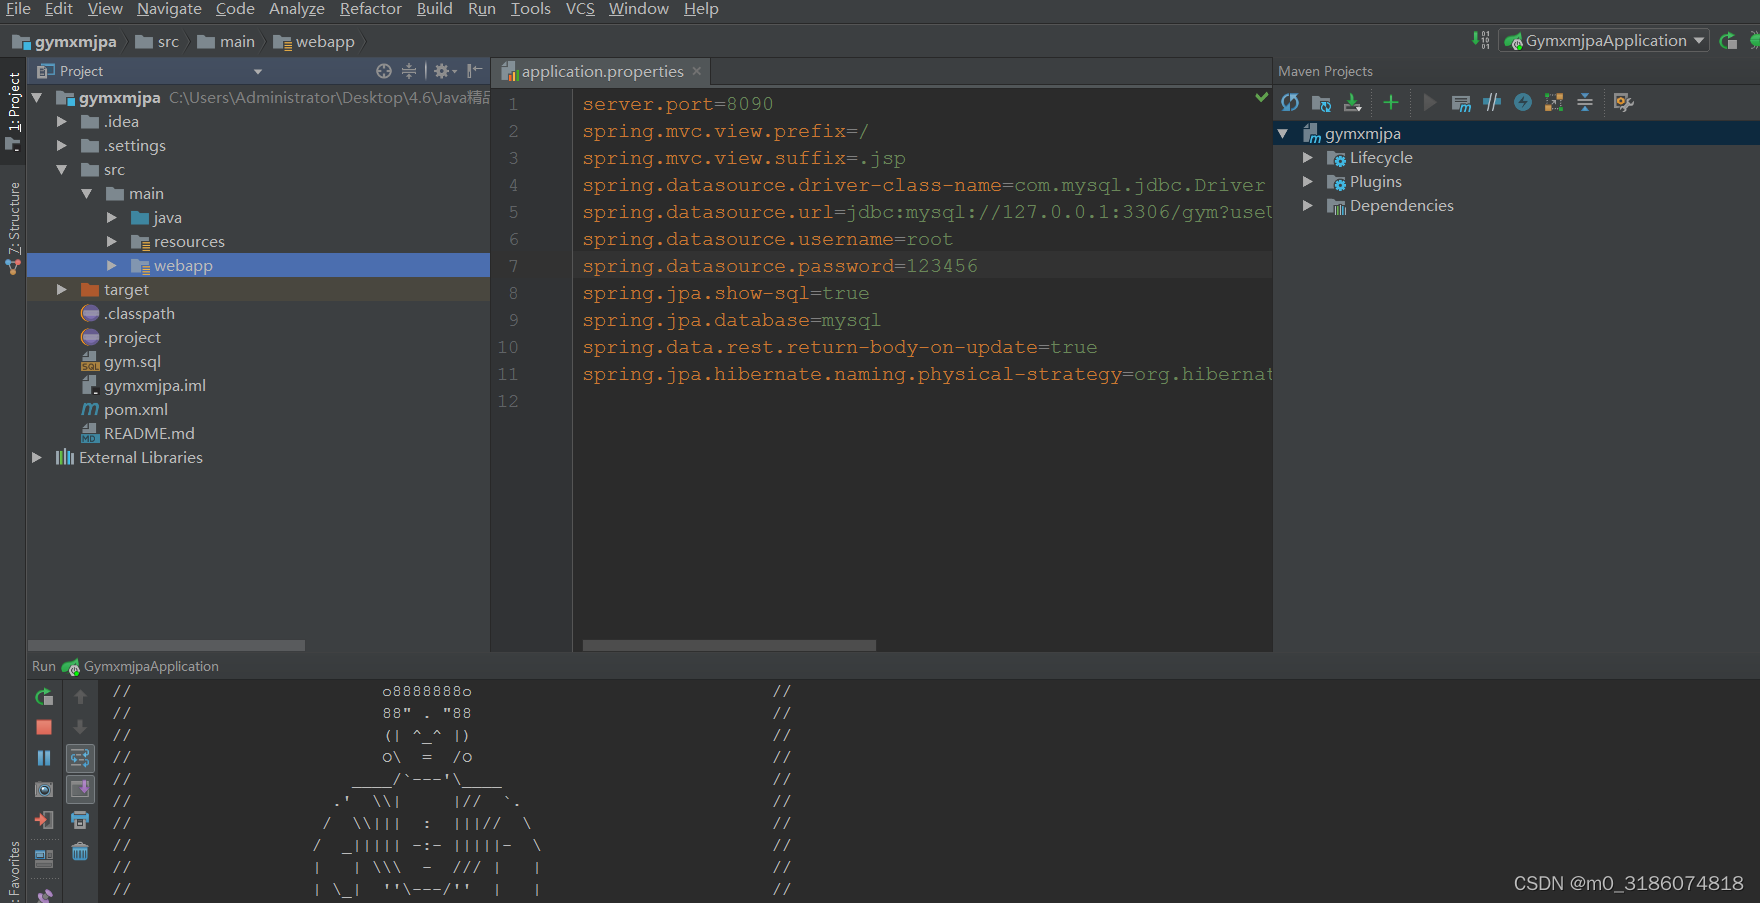
Task: Expand Maven Plugins node
Action: (1308, 182)
